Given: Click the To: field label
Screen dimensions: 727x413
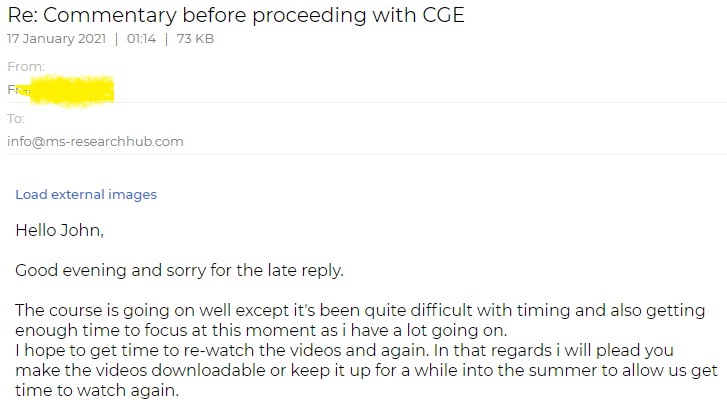Looking at the screenshot, I should coord(16,119).
